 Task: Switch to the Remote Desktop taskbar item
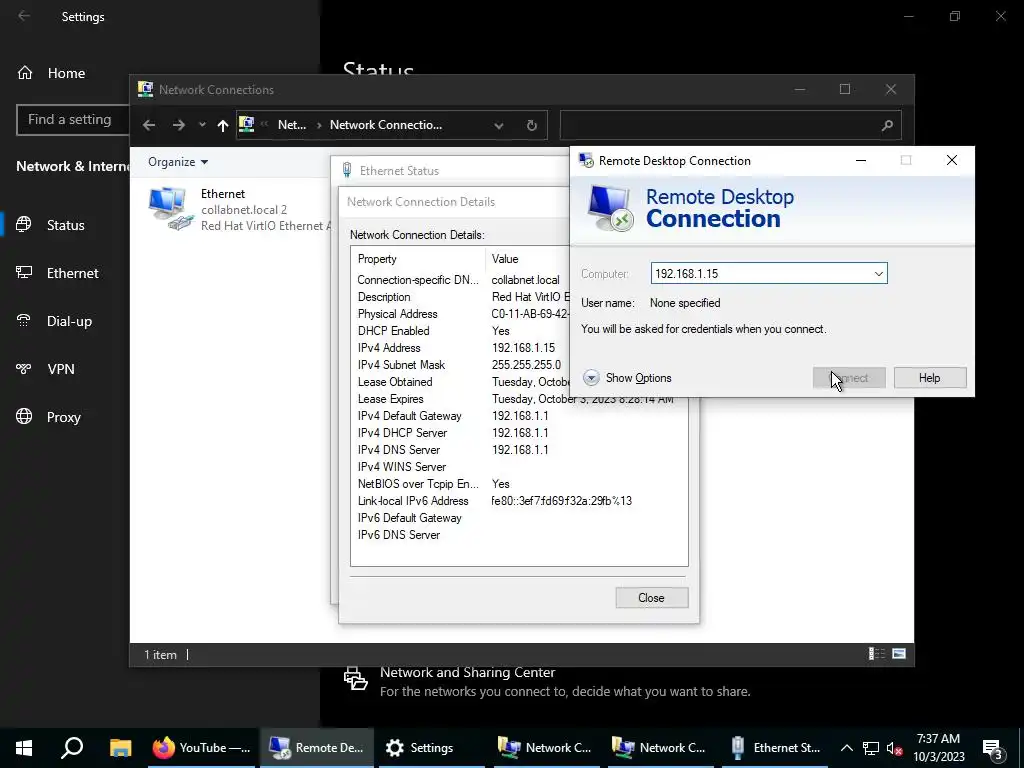(317, 748)
